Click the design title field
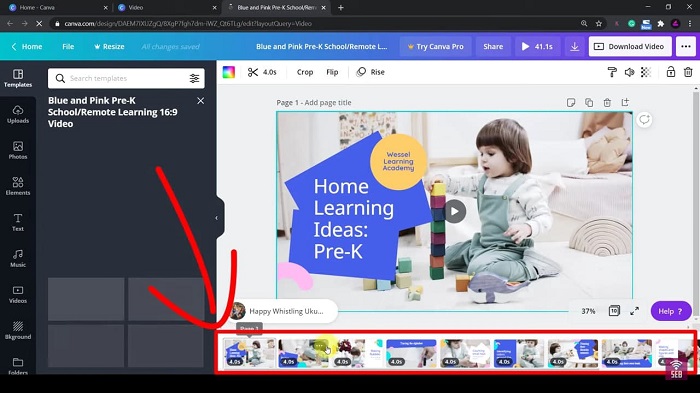Image resolution: width=700 pixels, height=393 pixels. (321, 46)
